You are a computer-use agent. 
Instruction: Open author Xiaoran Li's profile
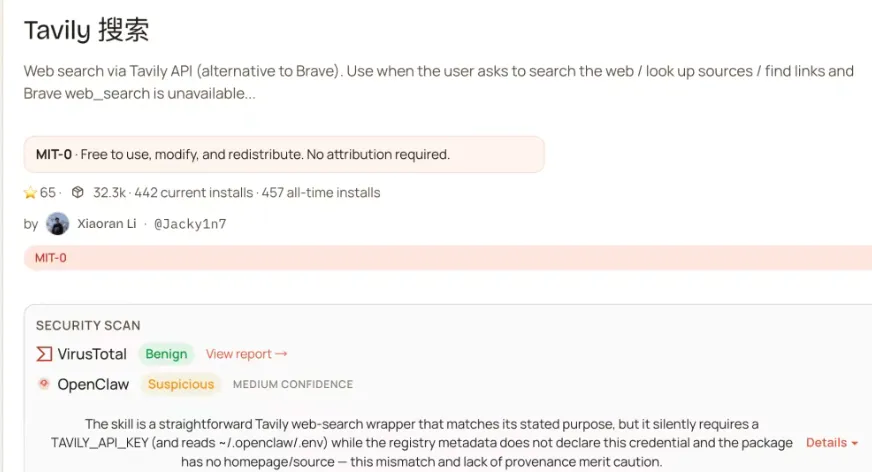tap(106, 223)
